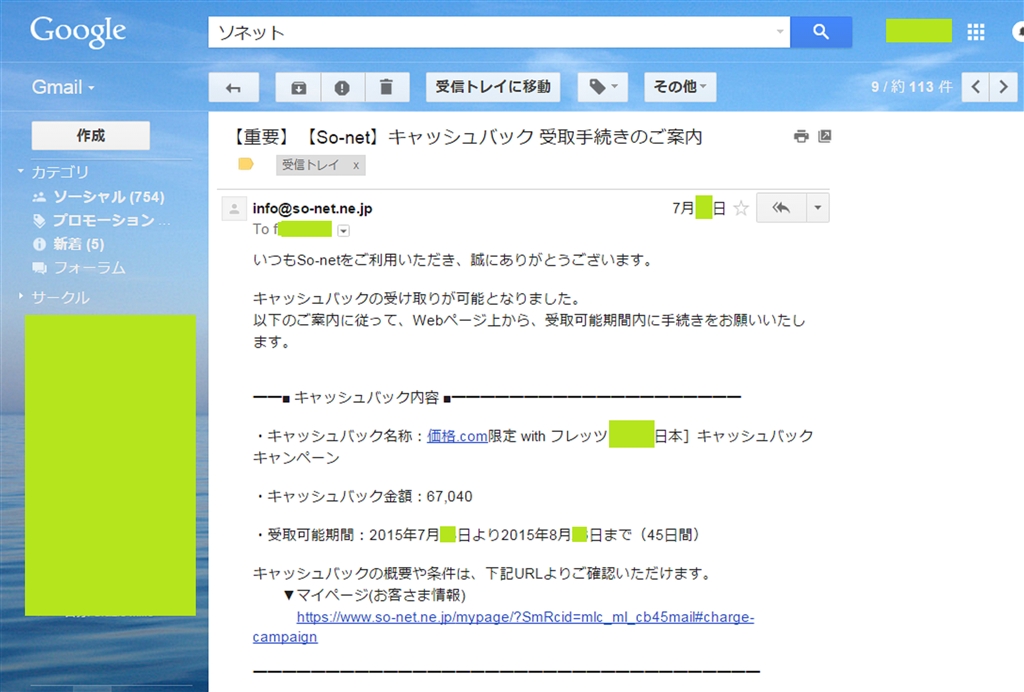This screenshot has width=1024, height=692.
Task: Expand the サークル section
Action: pyautogui.click(x=21, y=296)
